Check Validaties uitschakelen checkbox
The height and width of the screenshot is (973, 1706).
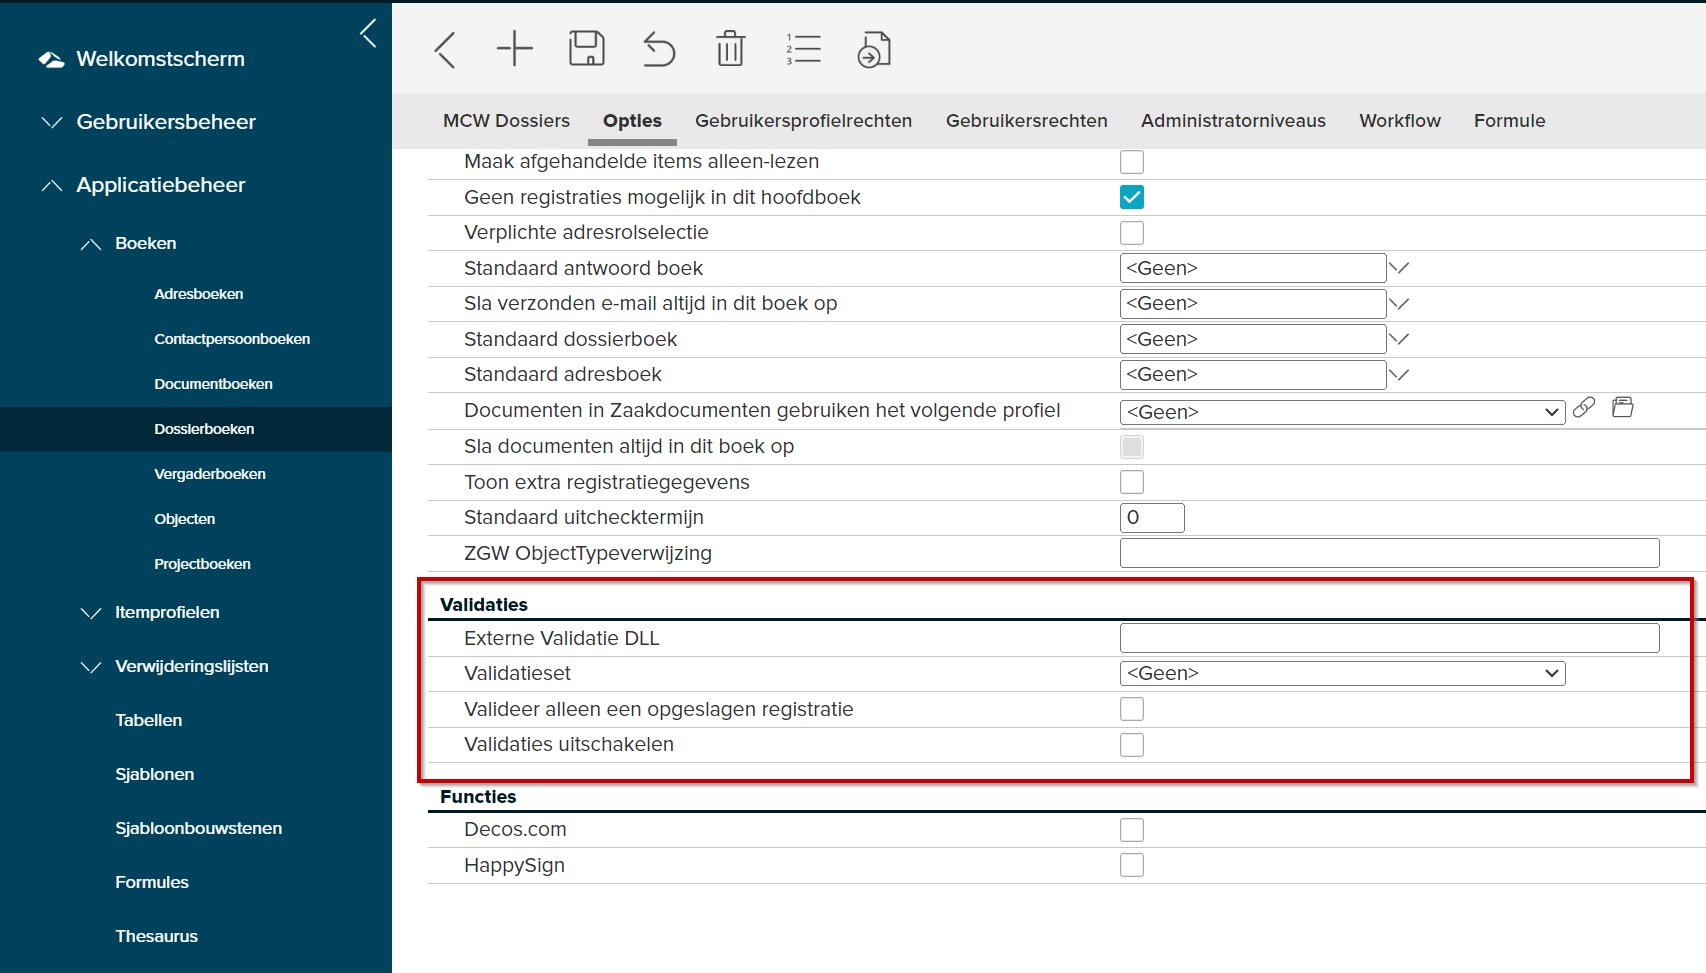pos(1132,745)
